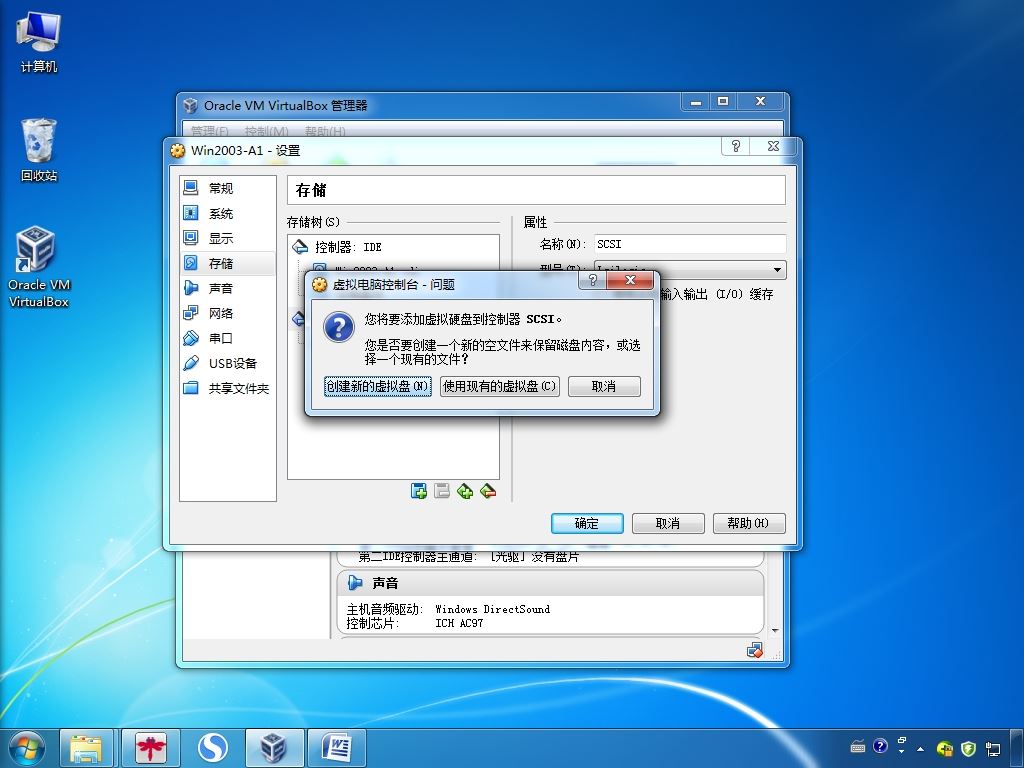Close the 虚拟电脑控制台 question dialog
This screenshot has height=768, width=1024.
pyautogui.click(x=630, y=281)
